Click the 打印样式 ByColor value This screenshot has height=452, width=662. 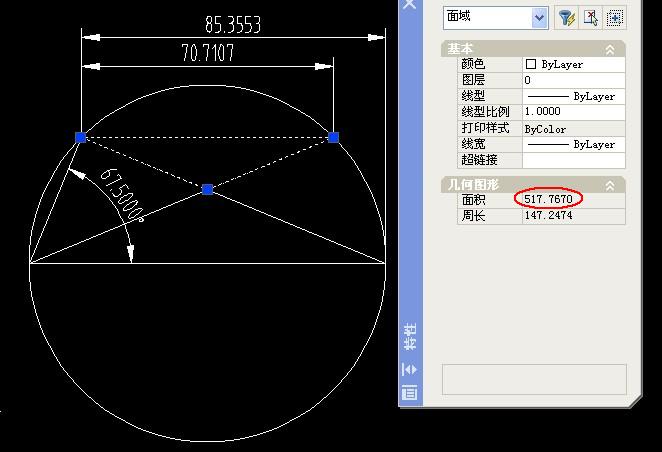tap(573, 129)
